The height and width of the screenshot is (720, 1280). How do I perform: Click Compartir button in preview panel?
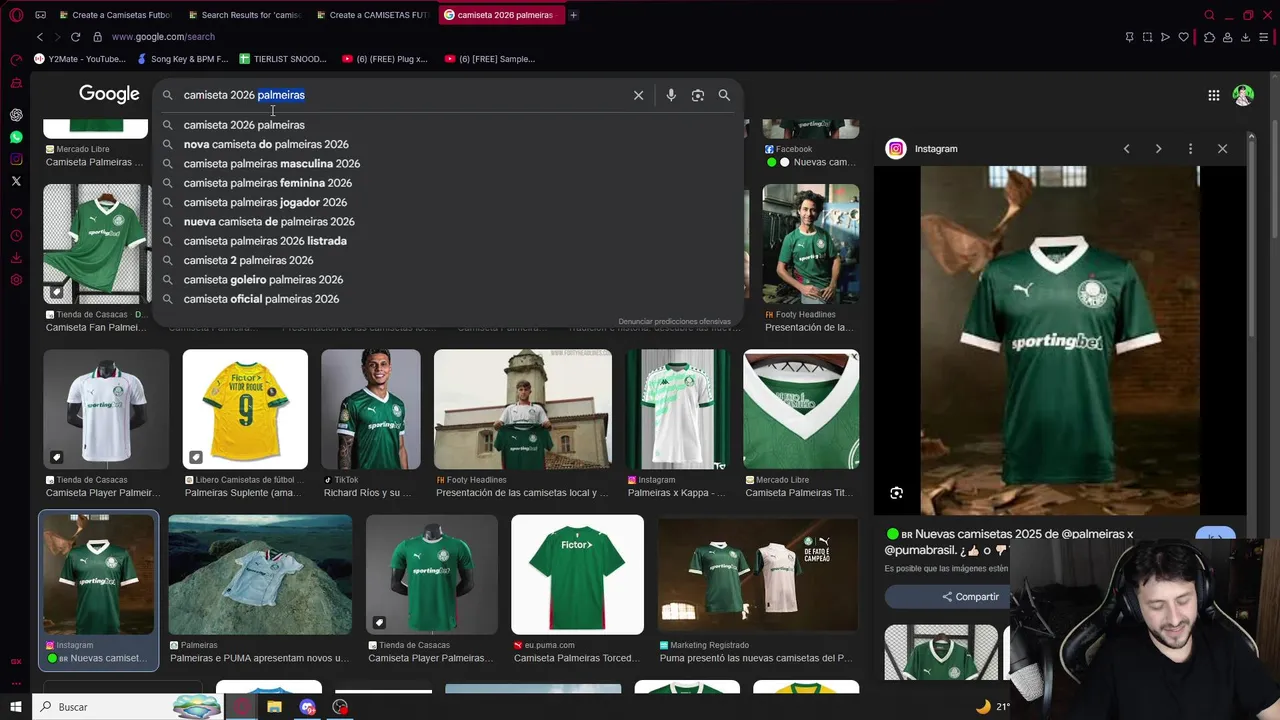[x=970, y=597]
